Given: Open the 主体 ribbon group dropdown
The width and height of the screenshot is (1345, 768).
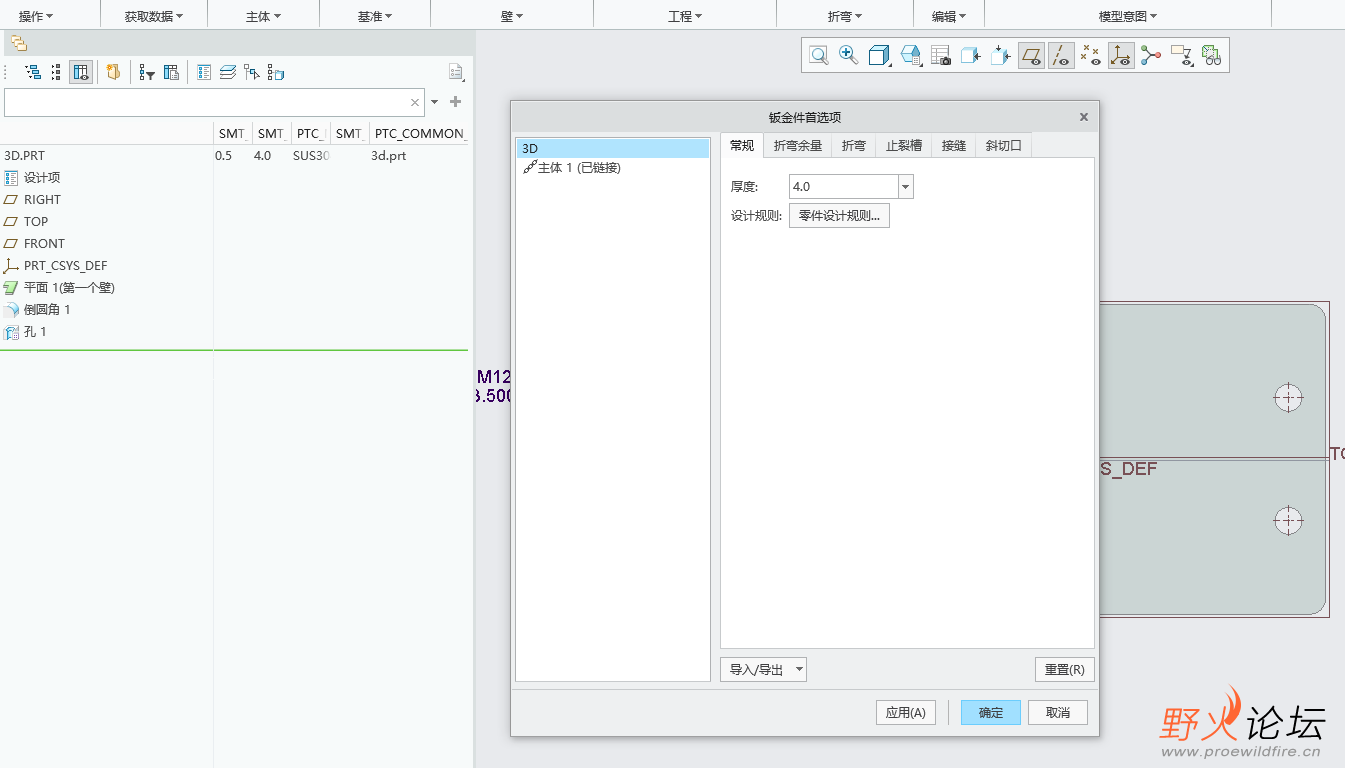Looking at the screenshot, I should [x=263, y=16].
